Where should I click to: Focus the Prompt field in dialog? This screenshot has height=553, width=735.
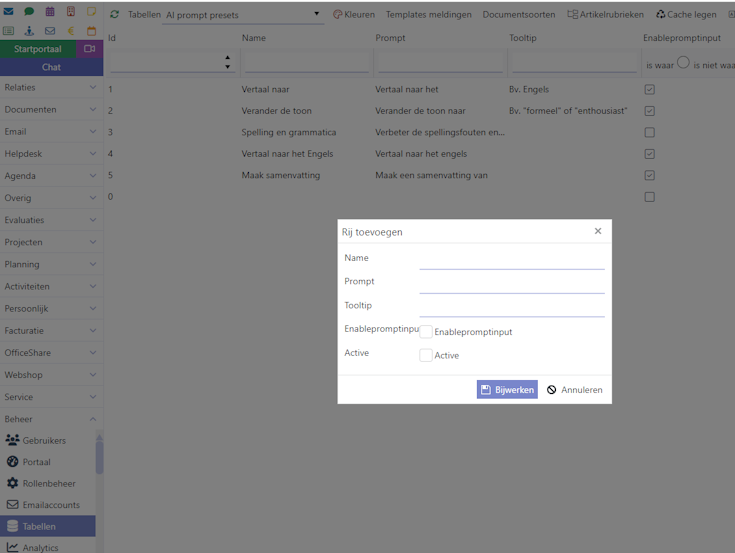pyautogui.click(x=512, y=284)
